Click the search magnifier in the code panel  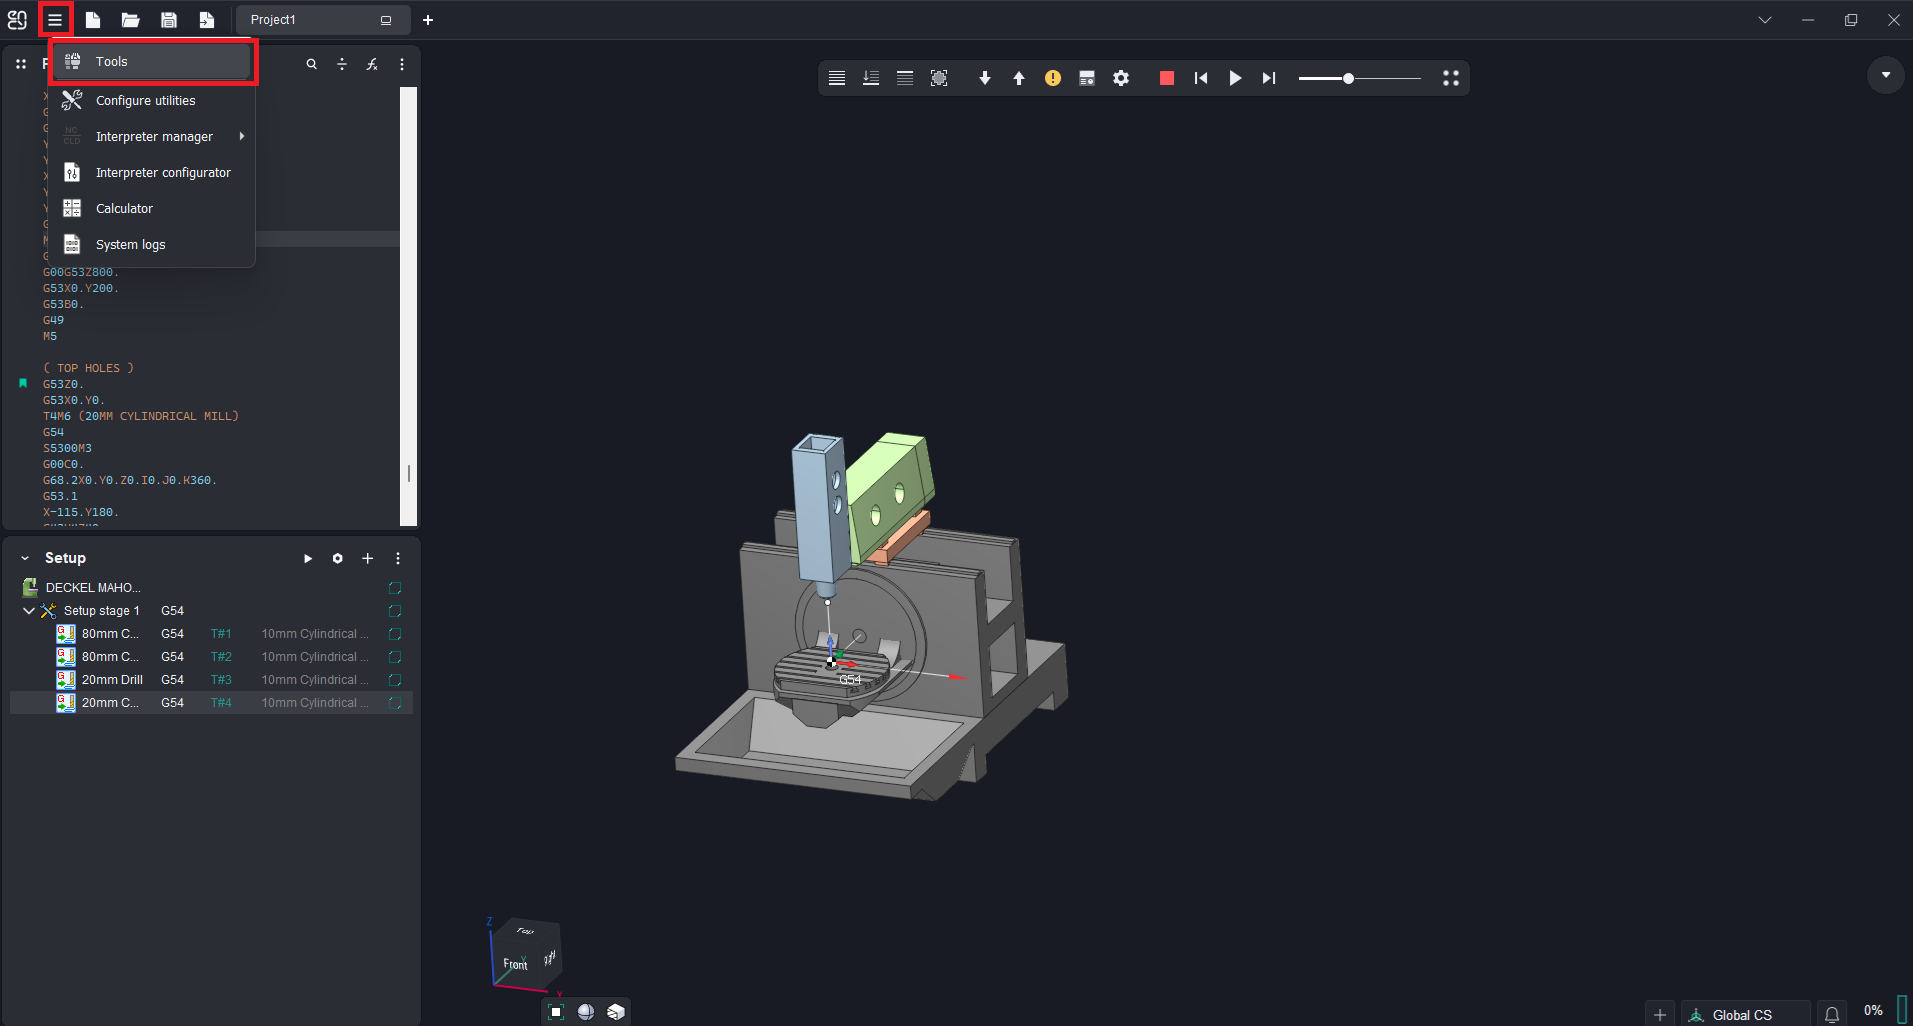[312, 64]
